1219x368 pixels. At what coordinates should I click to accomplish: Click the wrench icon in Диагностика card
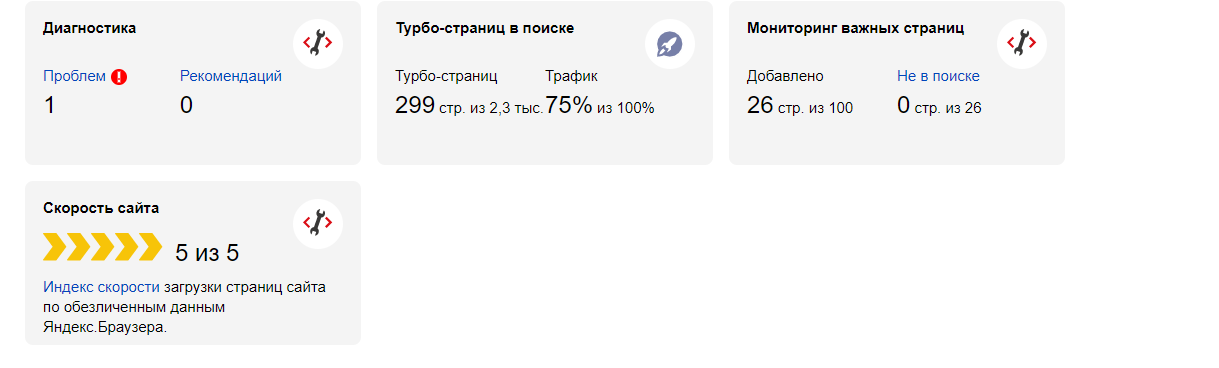pyautogui.click(x=318, y=44)
